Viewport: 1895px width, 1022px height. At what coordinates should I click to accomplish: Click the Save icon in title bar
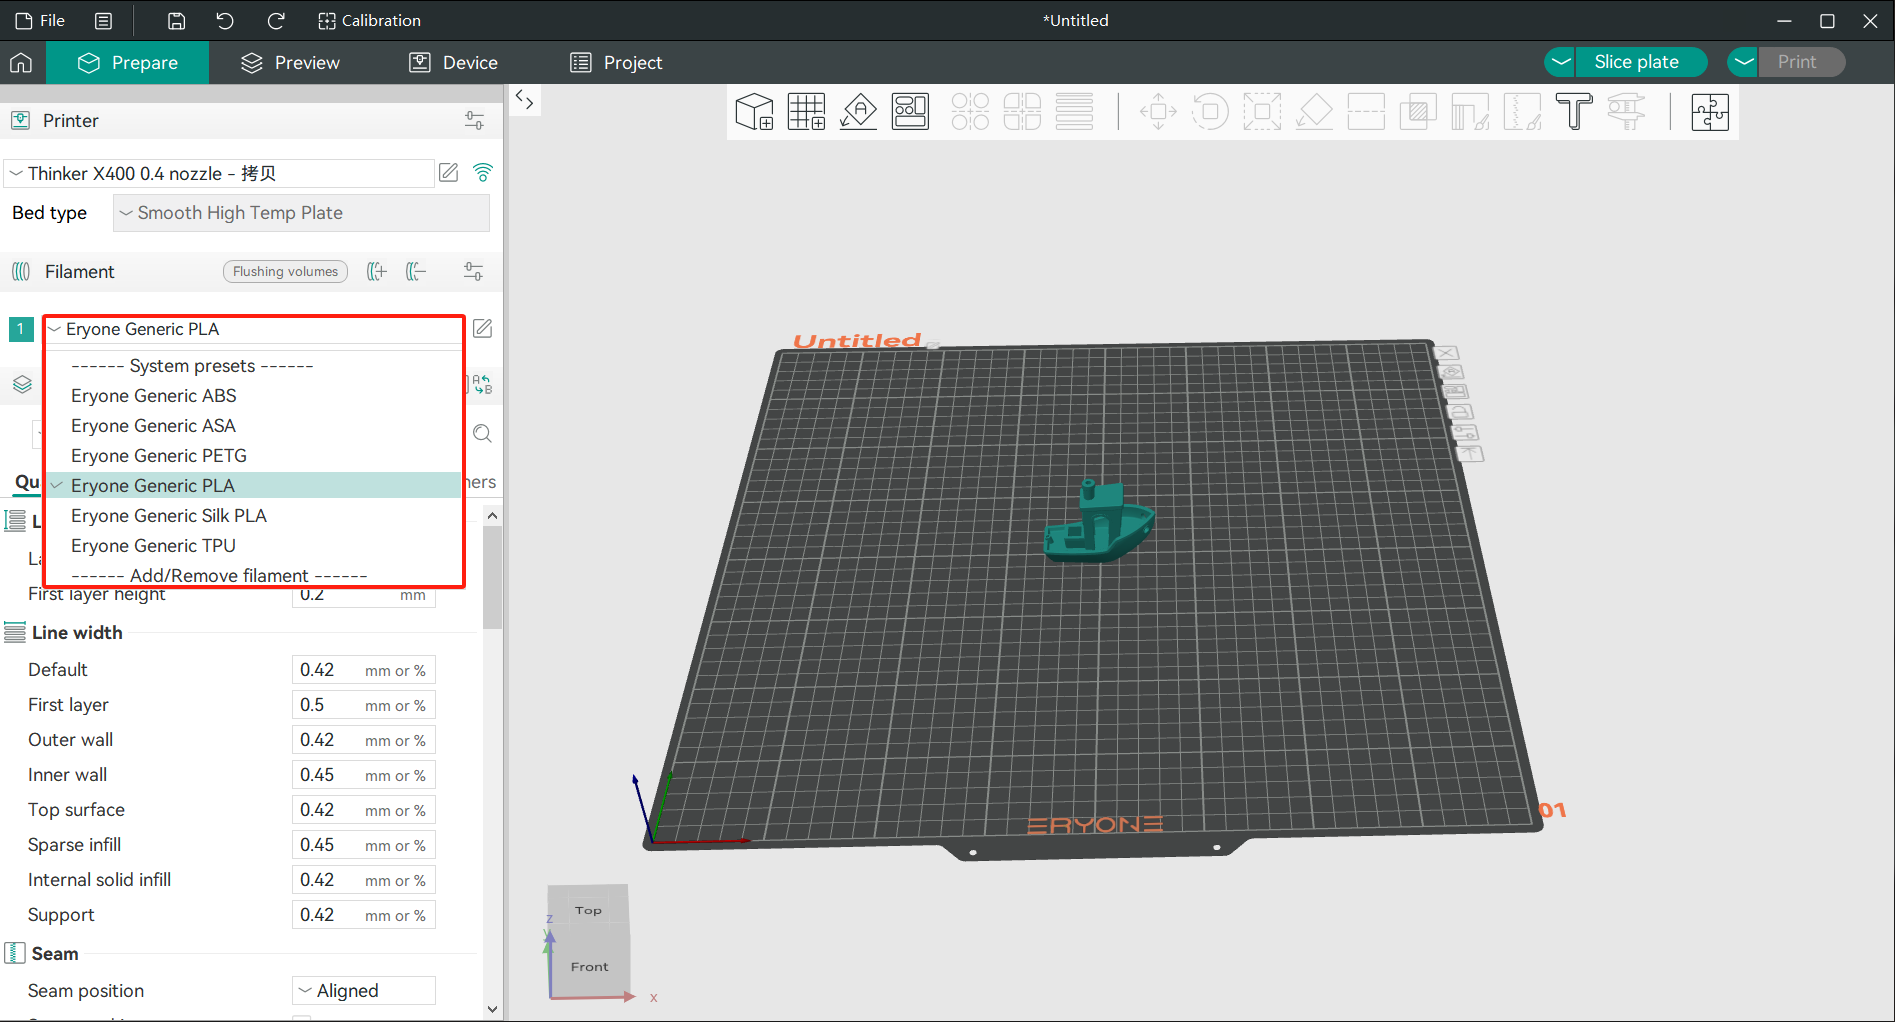[x=176, y=20]
